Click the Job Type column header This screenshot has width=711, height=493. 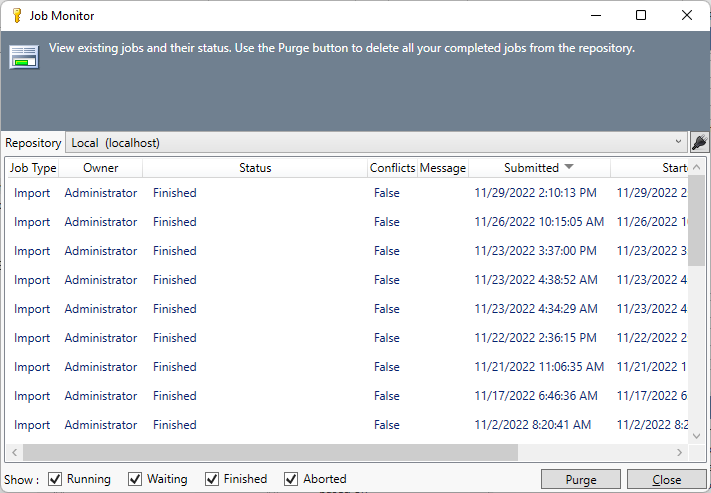33,168
